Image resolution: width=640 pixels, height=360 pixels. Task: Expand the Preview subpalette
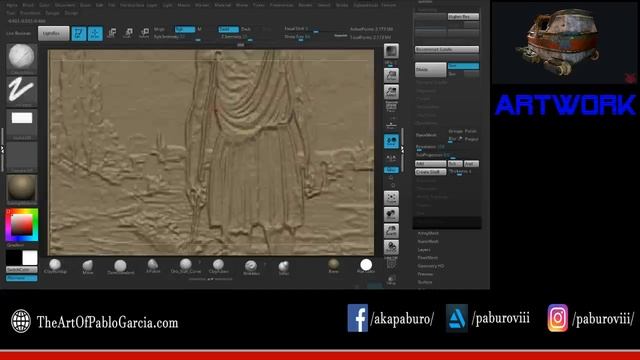pyautogui.click(x=425, y=274)
